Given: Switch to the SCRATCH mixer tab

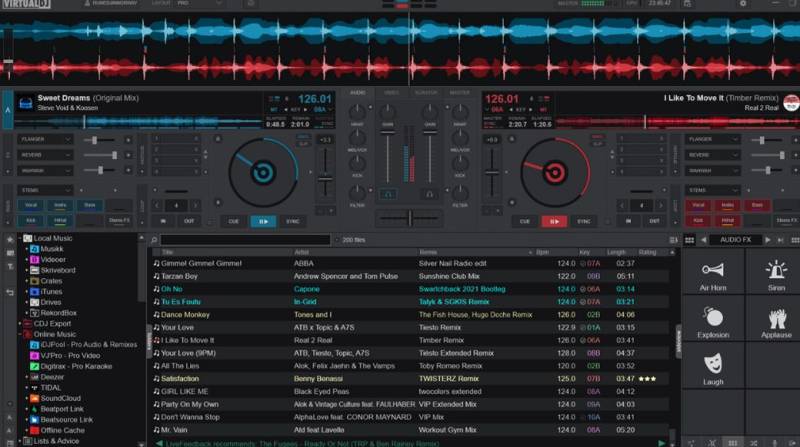Looking at the screenshot, I should [x=426, y=92].
